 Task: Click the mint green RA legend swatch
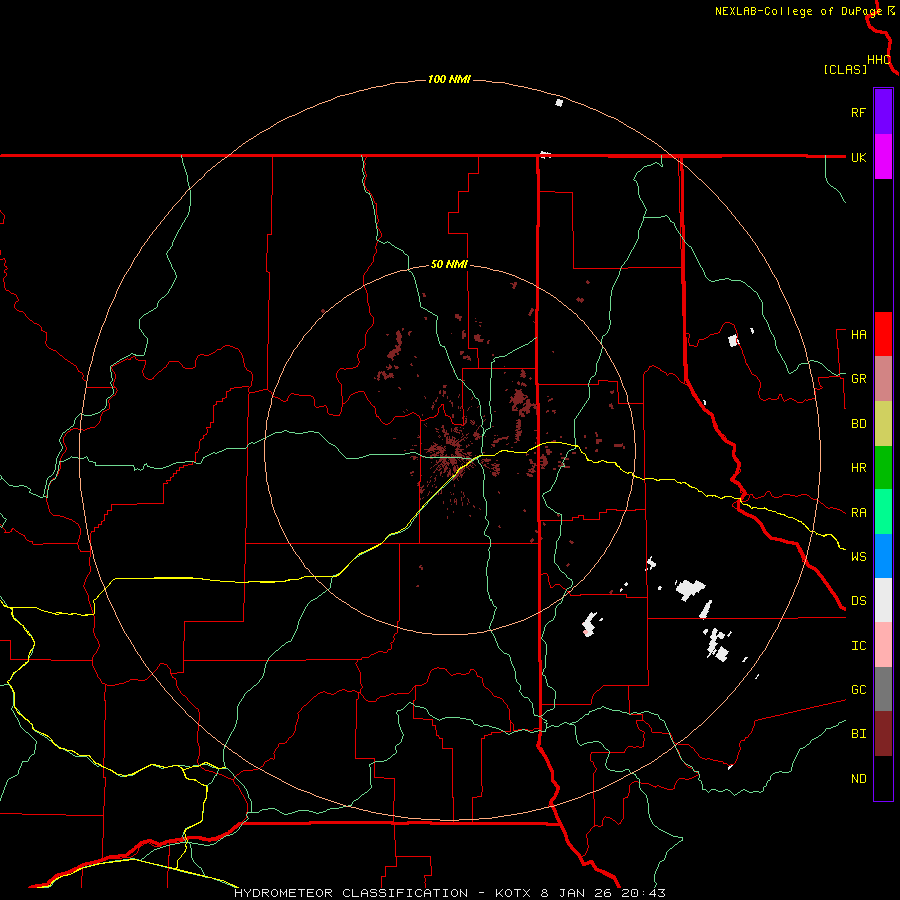(x=883, y=512)
